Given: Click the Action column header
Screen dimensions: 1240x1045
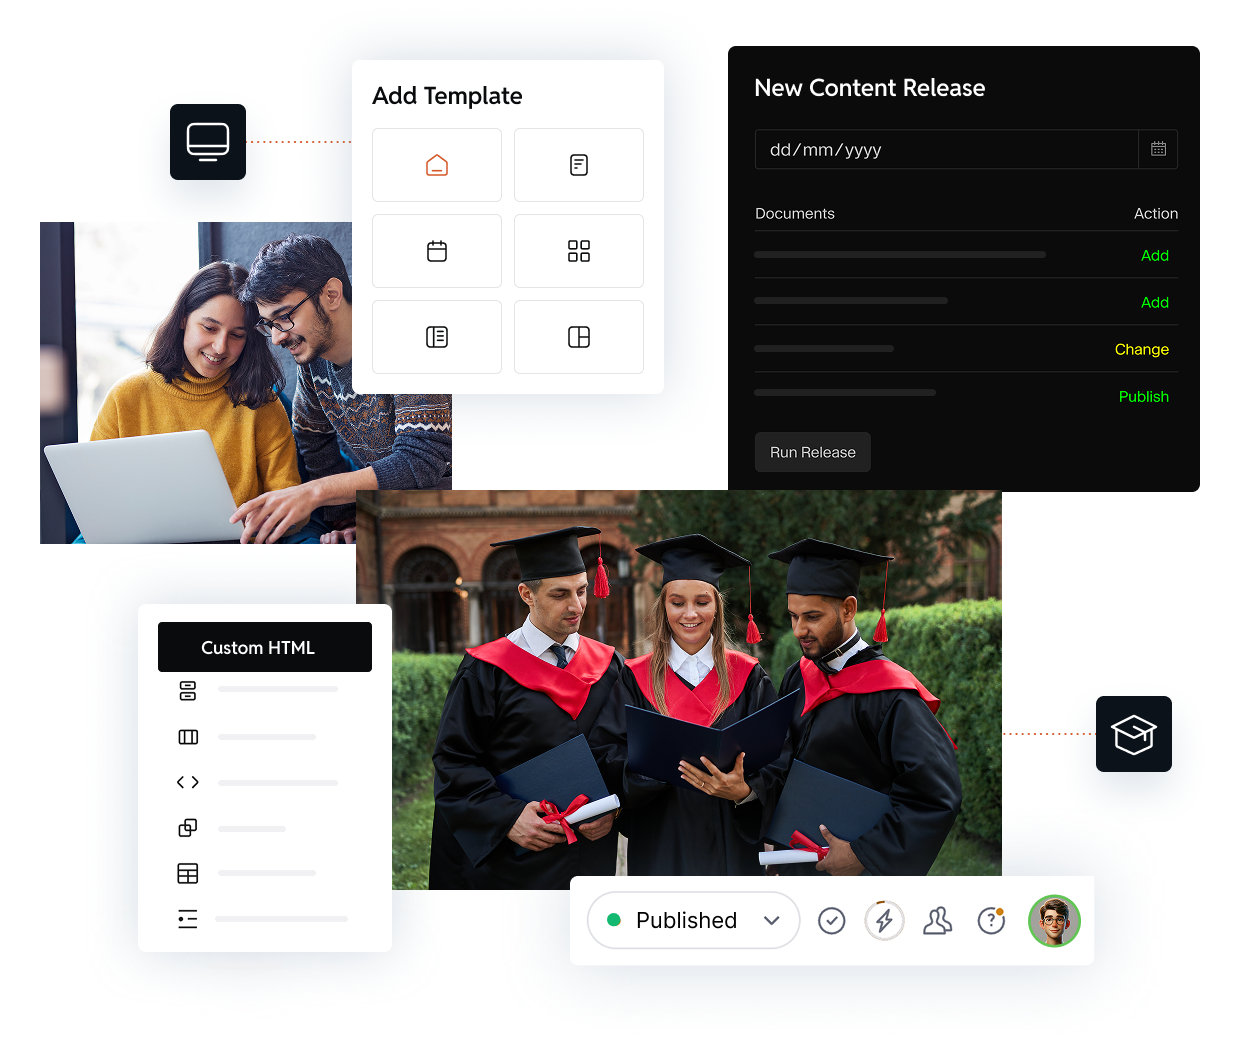Looking at the screenshot, I should [1156, 213].
